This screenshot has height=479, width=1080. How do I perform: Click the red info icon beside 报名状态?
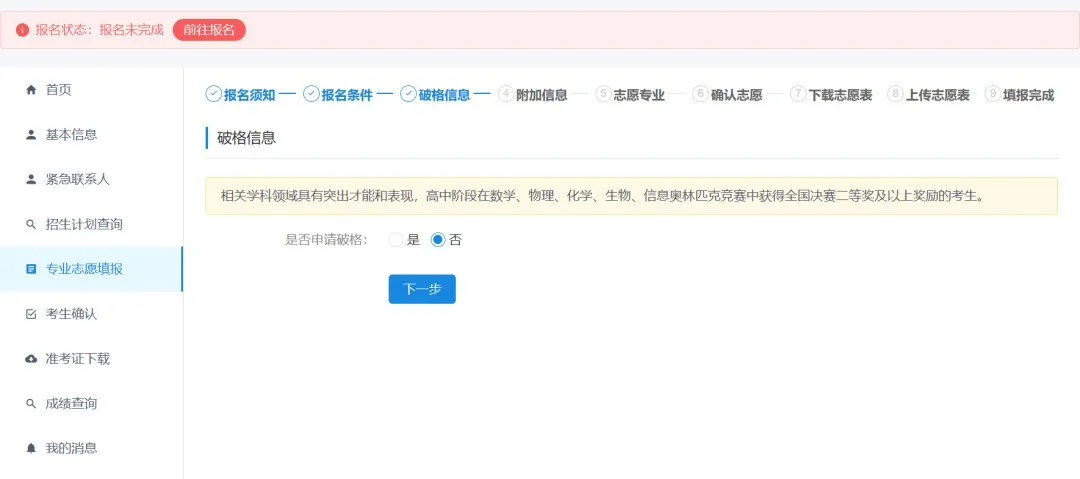(23, 30)
